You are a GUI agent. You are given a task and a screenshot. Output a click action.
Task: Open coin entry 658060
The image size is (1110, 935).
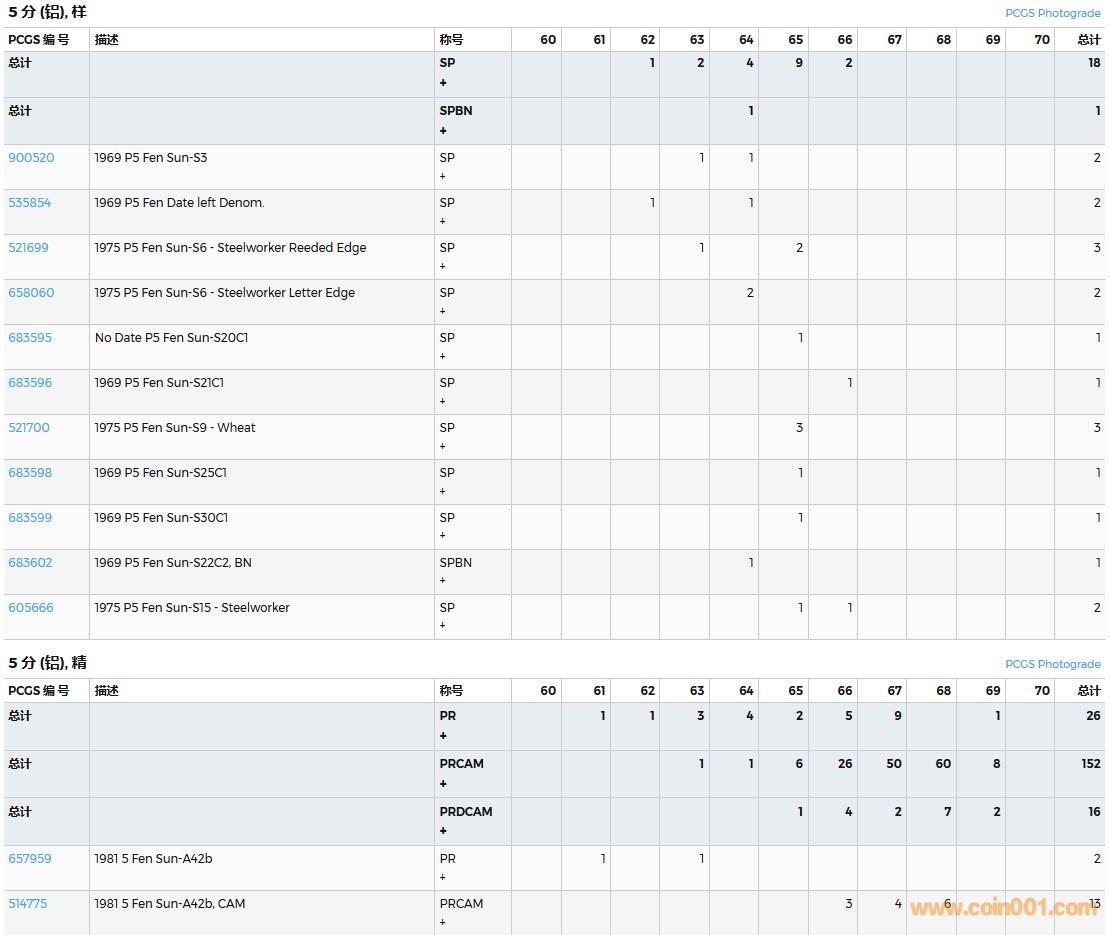(31, 293)
